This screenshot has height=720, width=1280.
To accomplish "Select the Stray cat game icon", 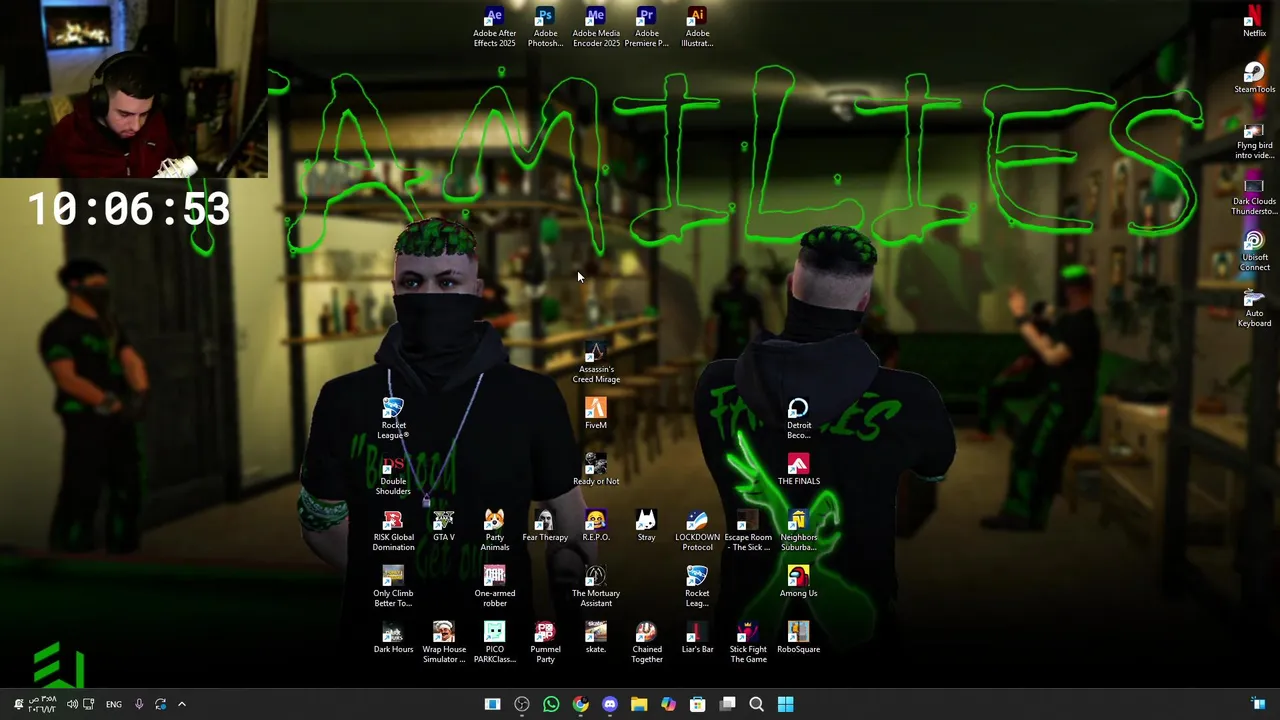I will point(646,526).
